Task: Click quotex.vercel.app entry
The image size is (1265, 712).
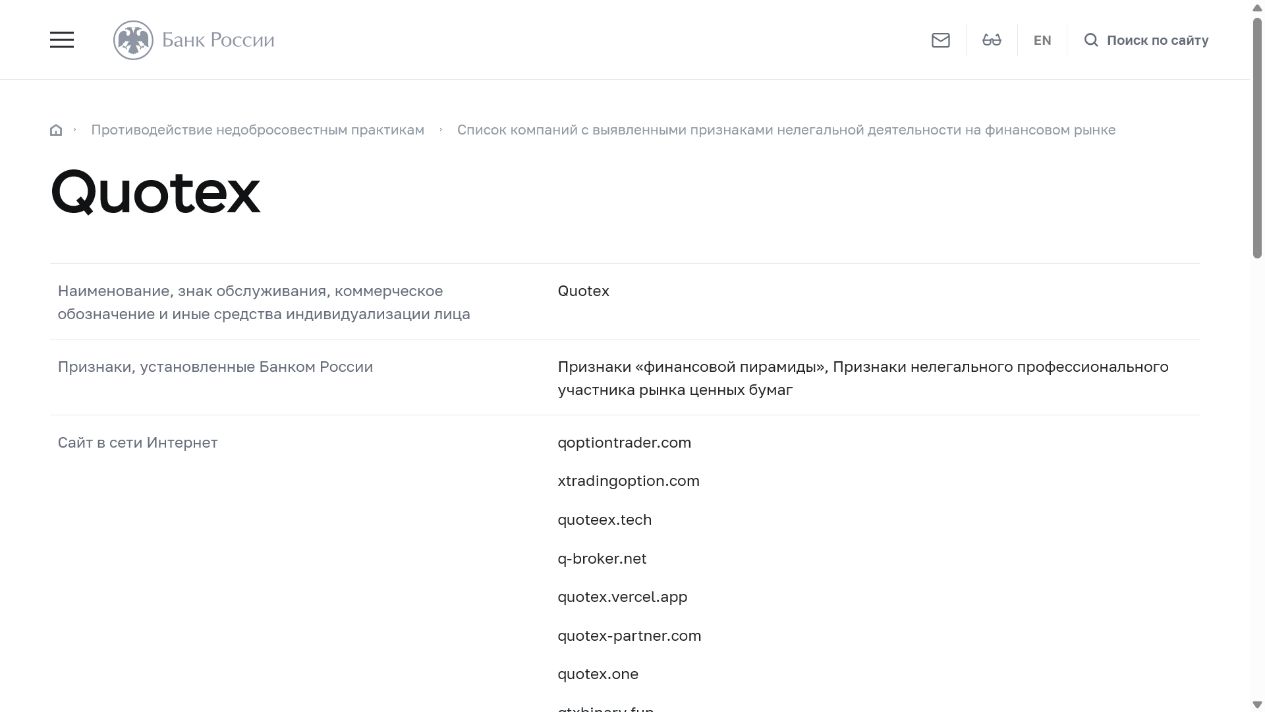Action: 622,597
